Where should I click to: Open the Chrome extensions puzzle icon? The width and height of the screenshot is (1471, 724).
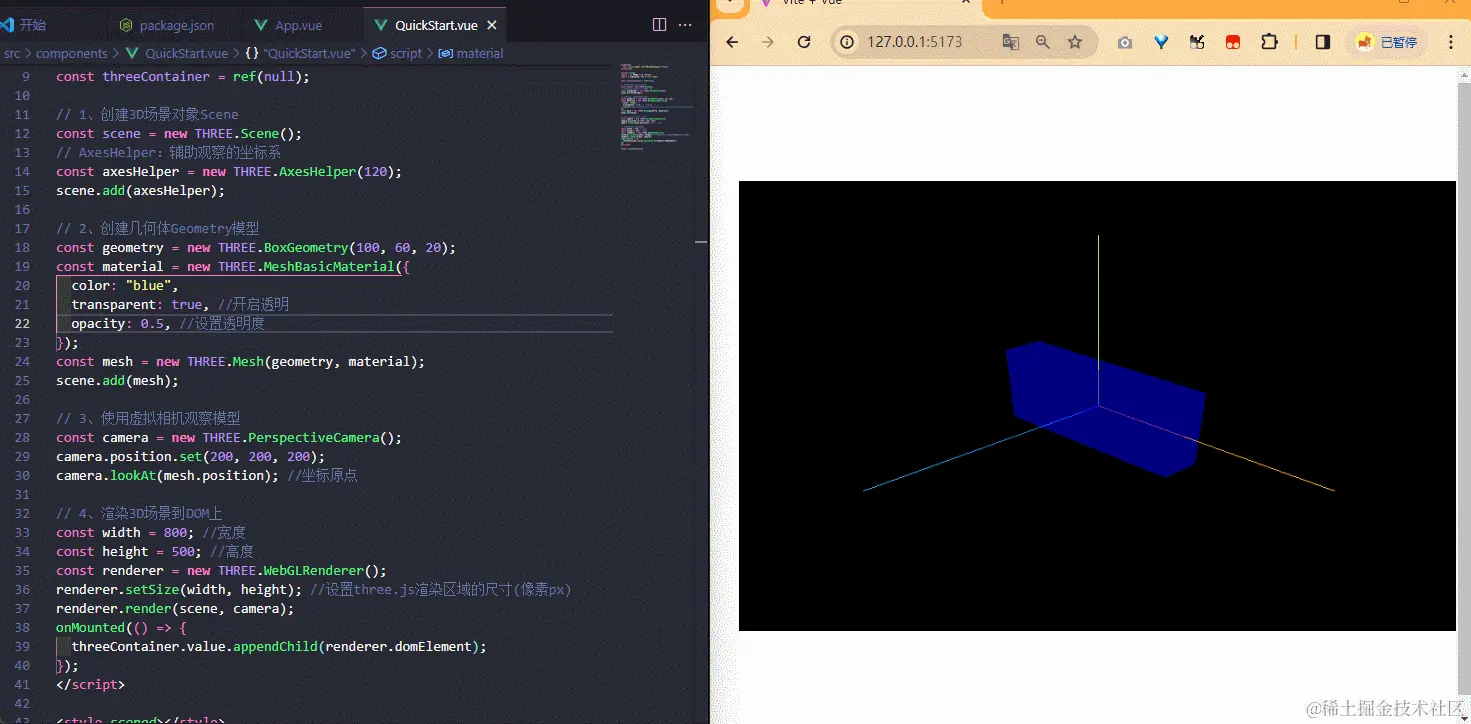click(1269, 42)
